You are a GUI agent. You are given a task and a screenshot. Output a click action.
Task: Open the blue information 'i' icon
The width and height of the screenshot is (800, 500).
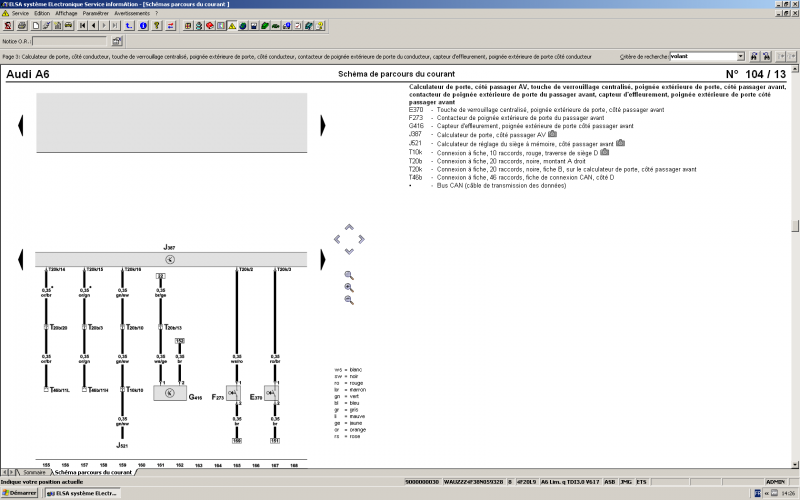pos(143,26)
